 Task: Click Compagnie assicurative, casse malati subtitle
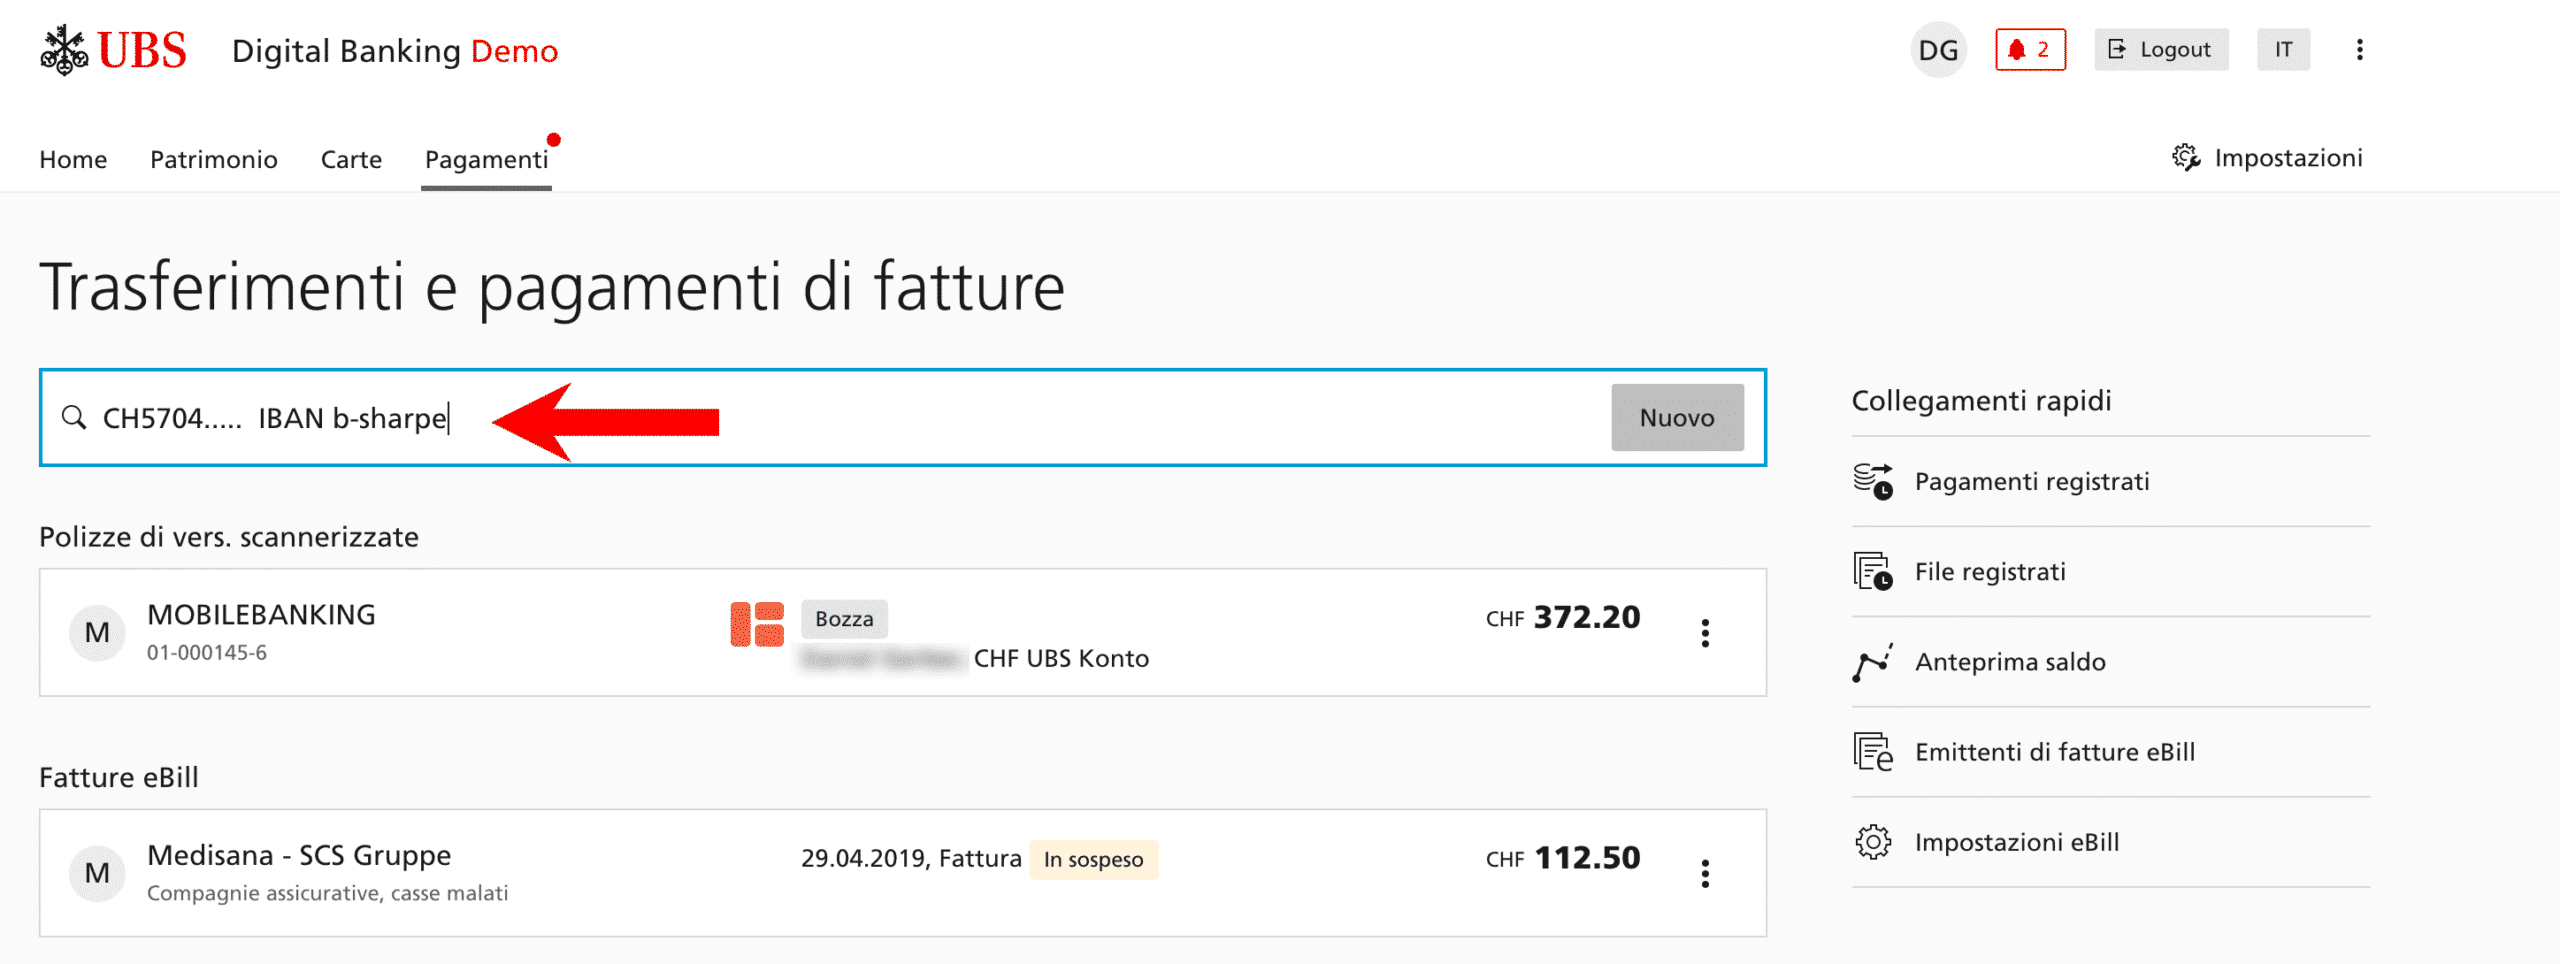328,893
